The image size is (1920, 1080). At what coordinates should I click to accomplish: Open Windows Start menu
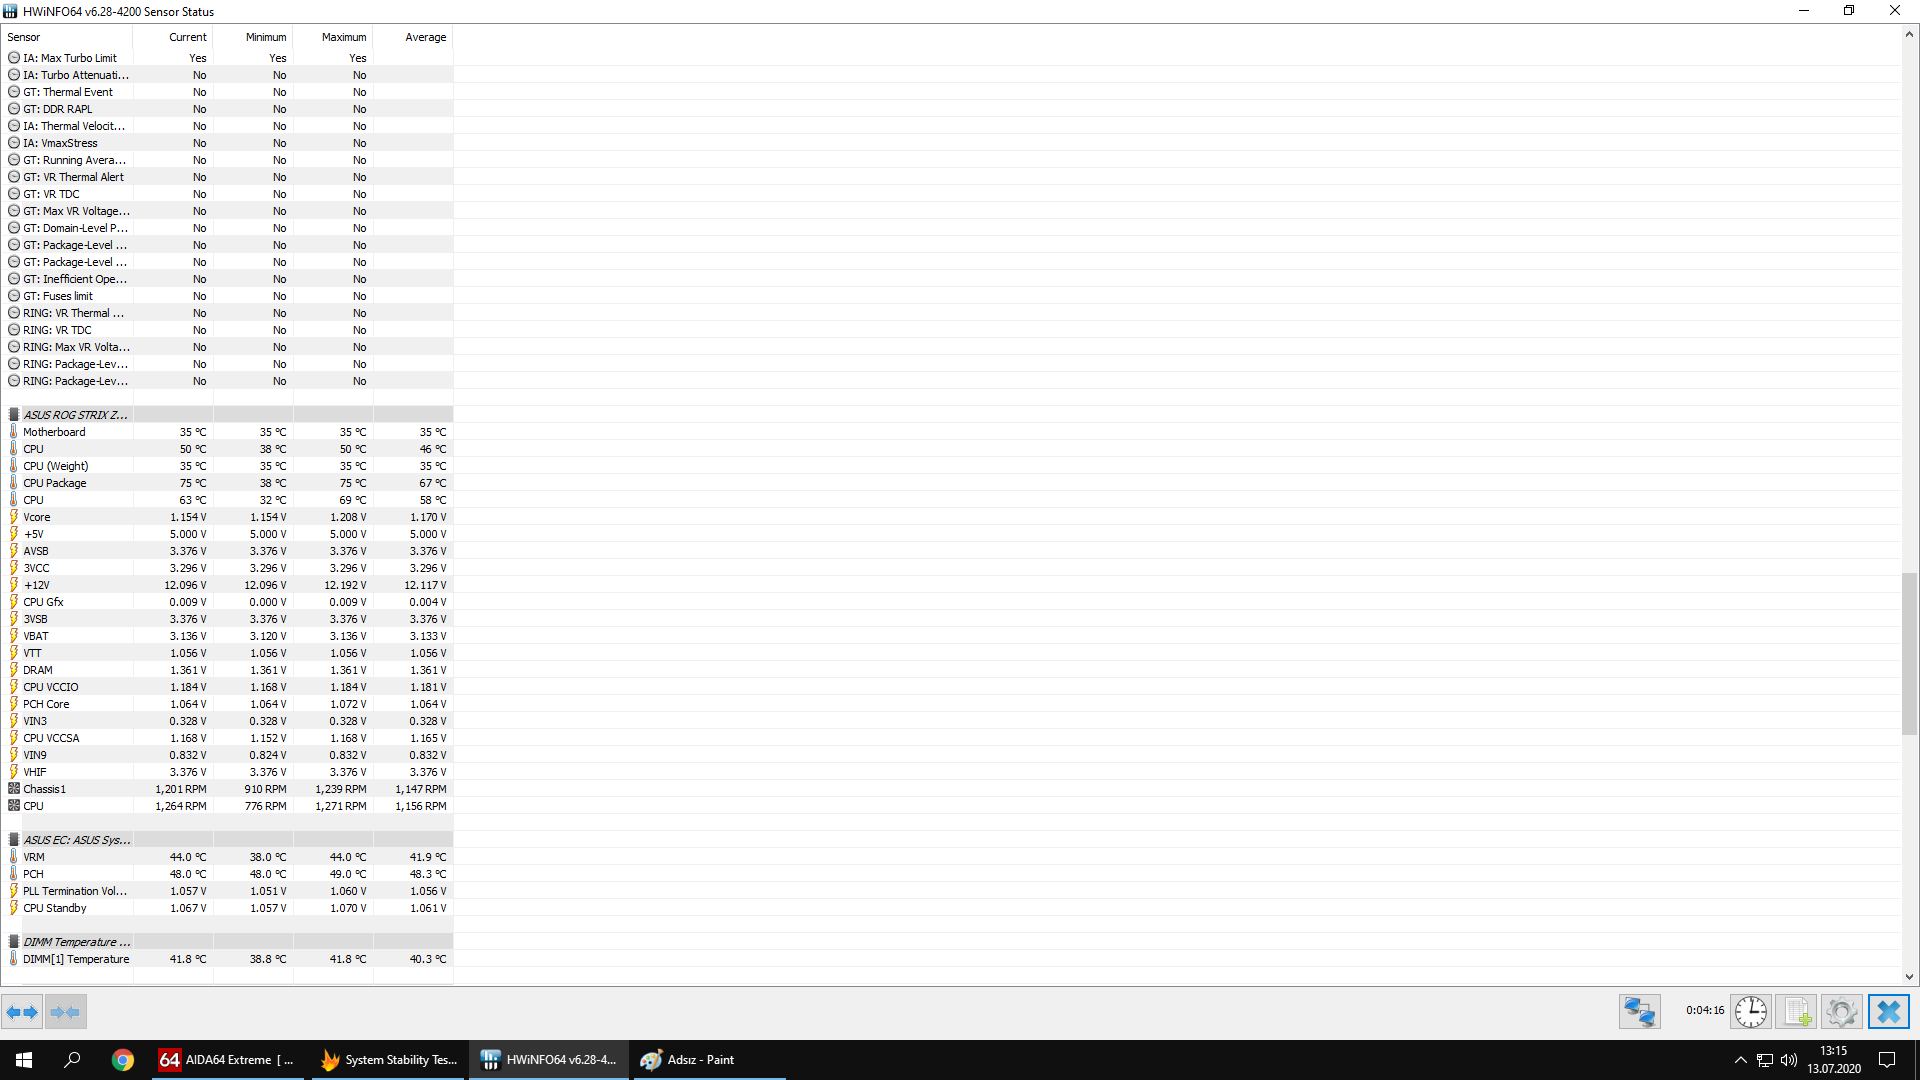tap(24, 1060)
